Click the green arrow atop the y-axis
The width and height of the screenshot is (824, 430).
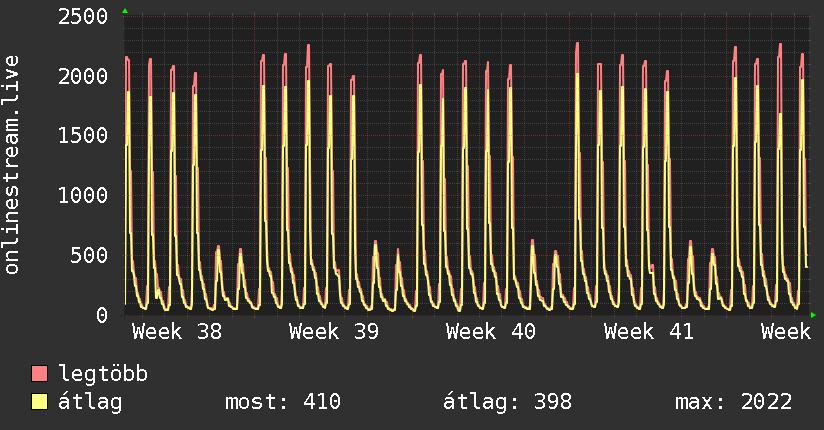point(125,11)
